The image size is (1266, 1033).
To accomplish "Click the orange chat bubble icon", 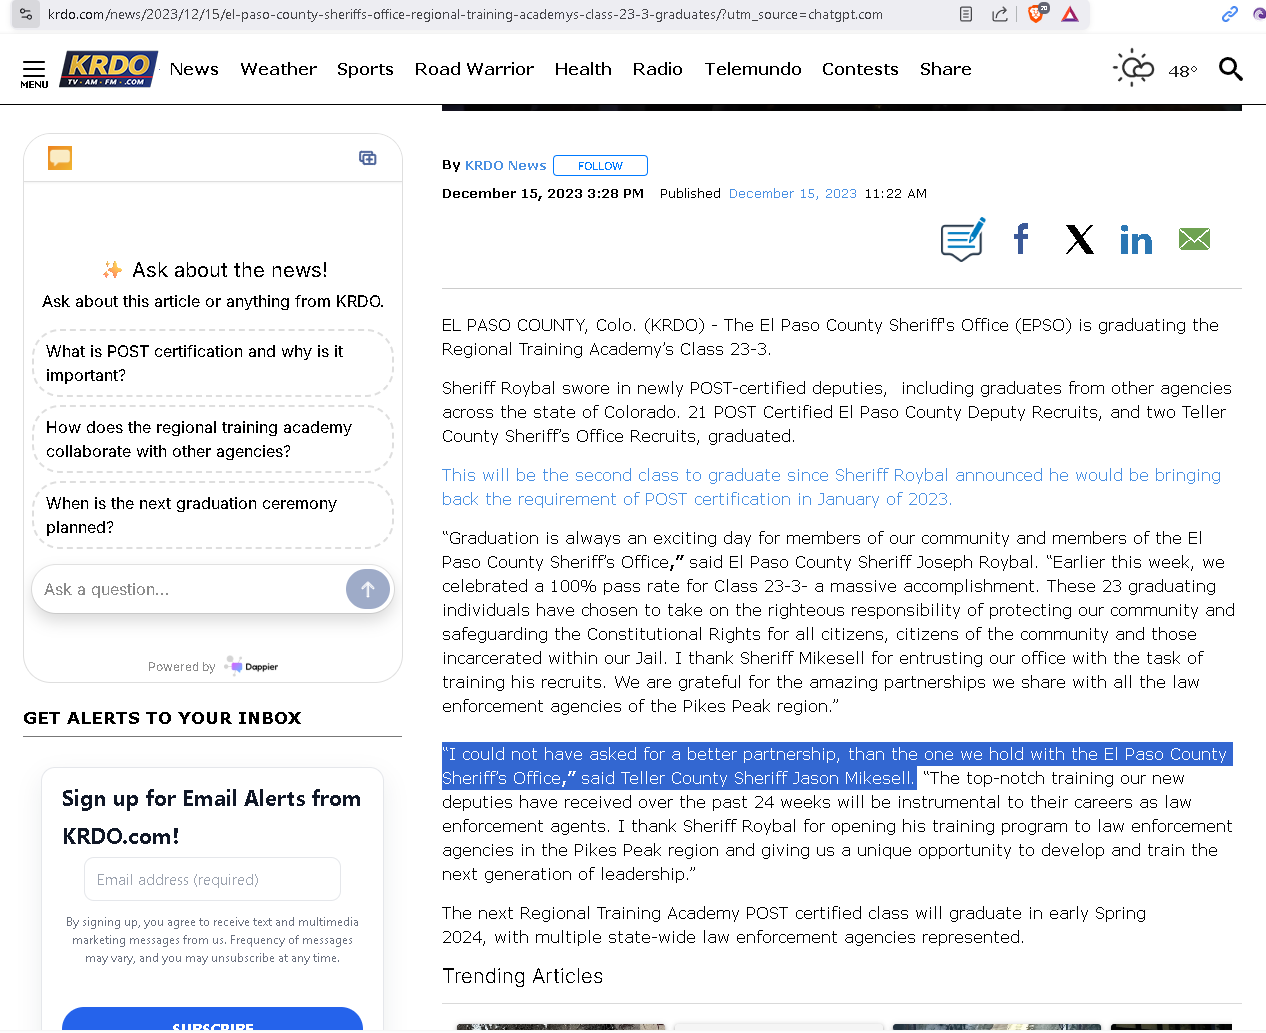I will (60, 158).
